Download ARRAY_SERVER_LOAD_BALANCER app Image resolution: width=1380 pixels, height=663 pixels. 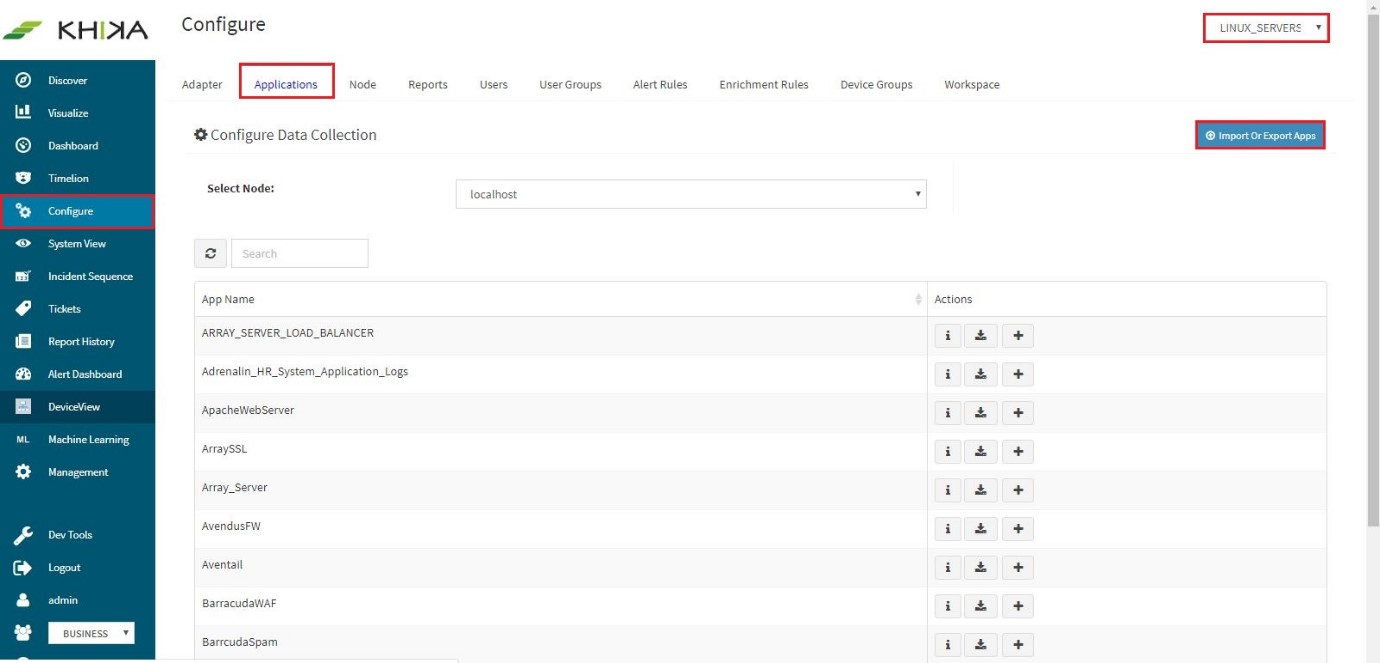pyautogui.click(x=981, y=336)
